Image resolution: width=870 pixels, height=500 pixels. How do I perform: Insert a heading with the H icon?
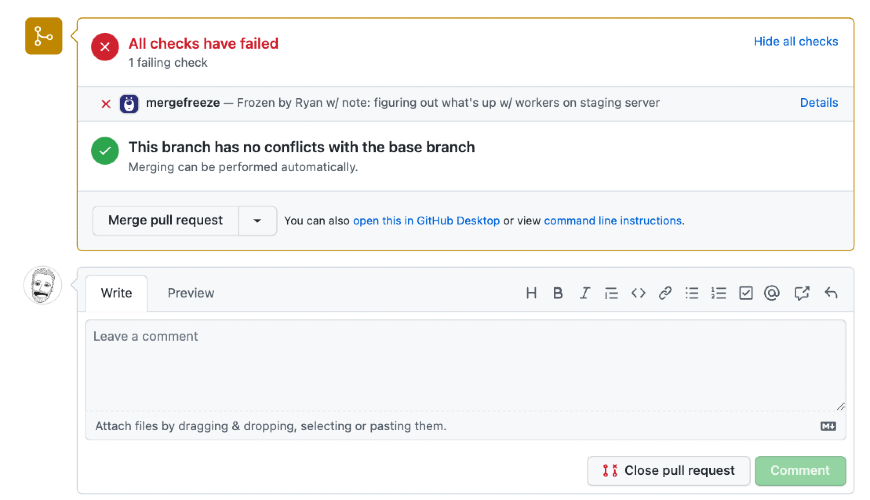(531, 293)
